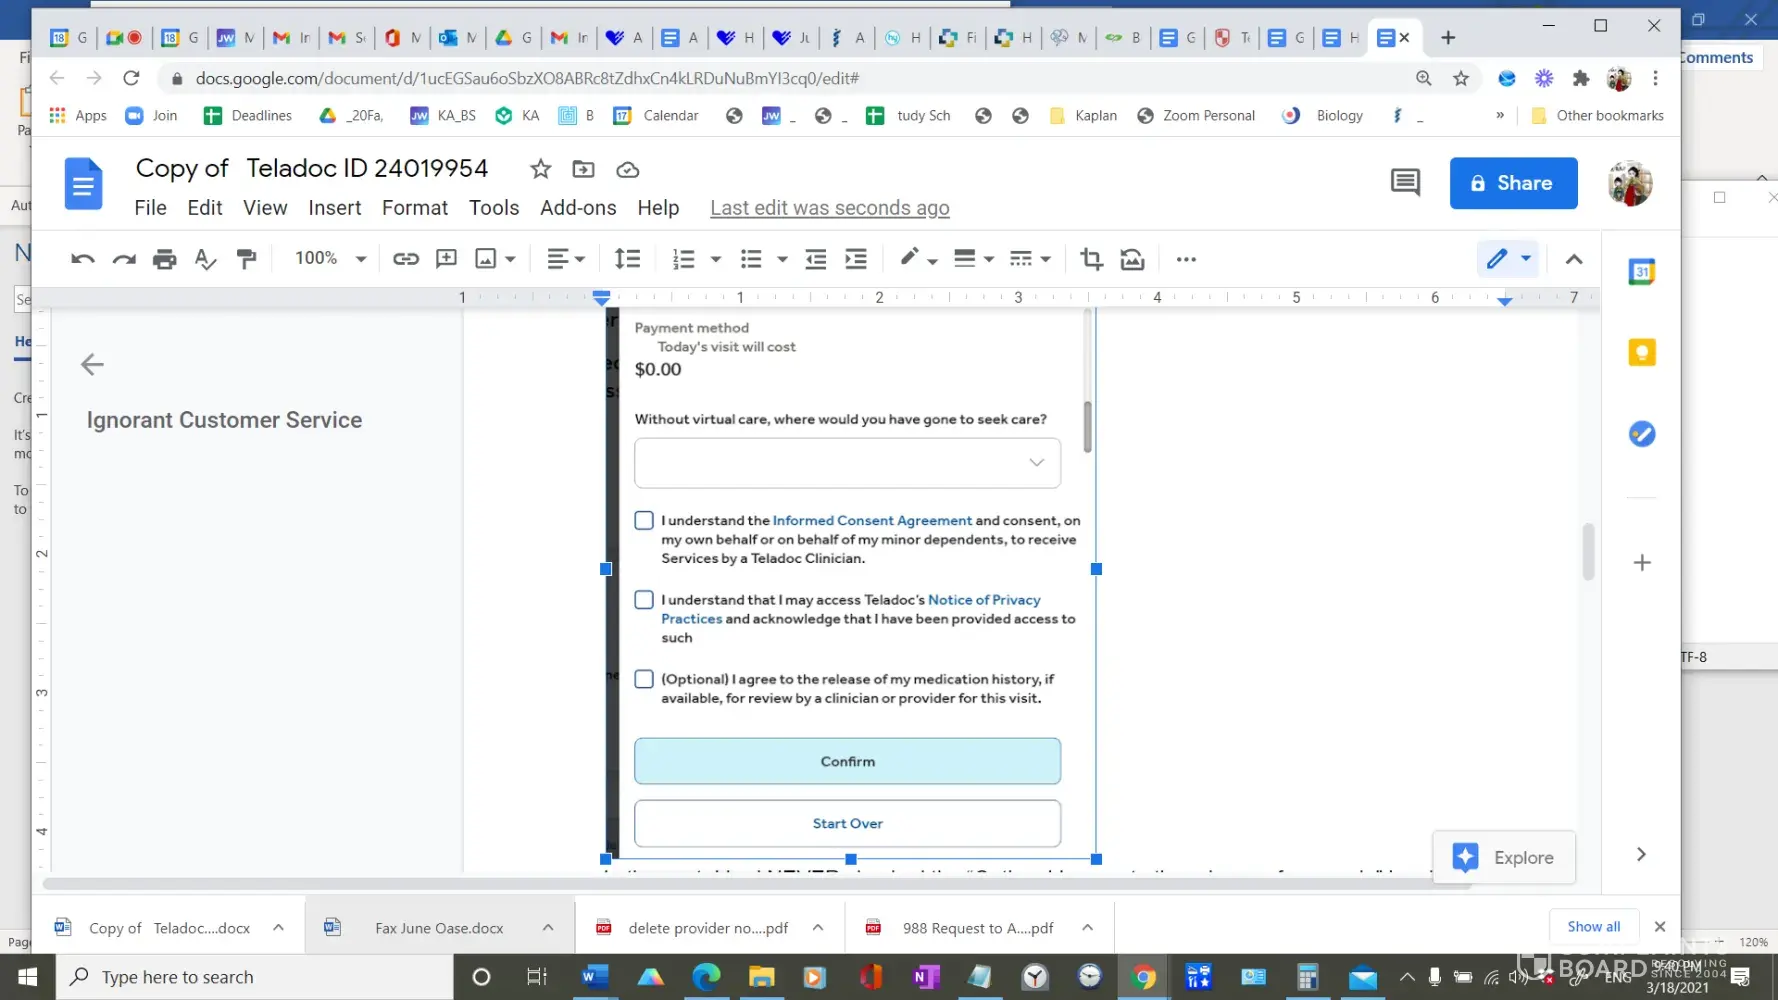Viewport: 1778px width, 1000px height.
Task: Open the 'Last edit was seconds ago' link
Action: click(x=829, y=207)
